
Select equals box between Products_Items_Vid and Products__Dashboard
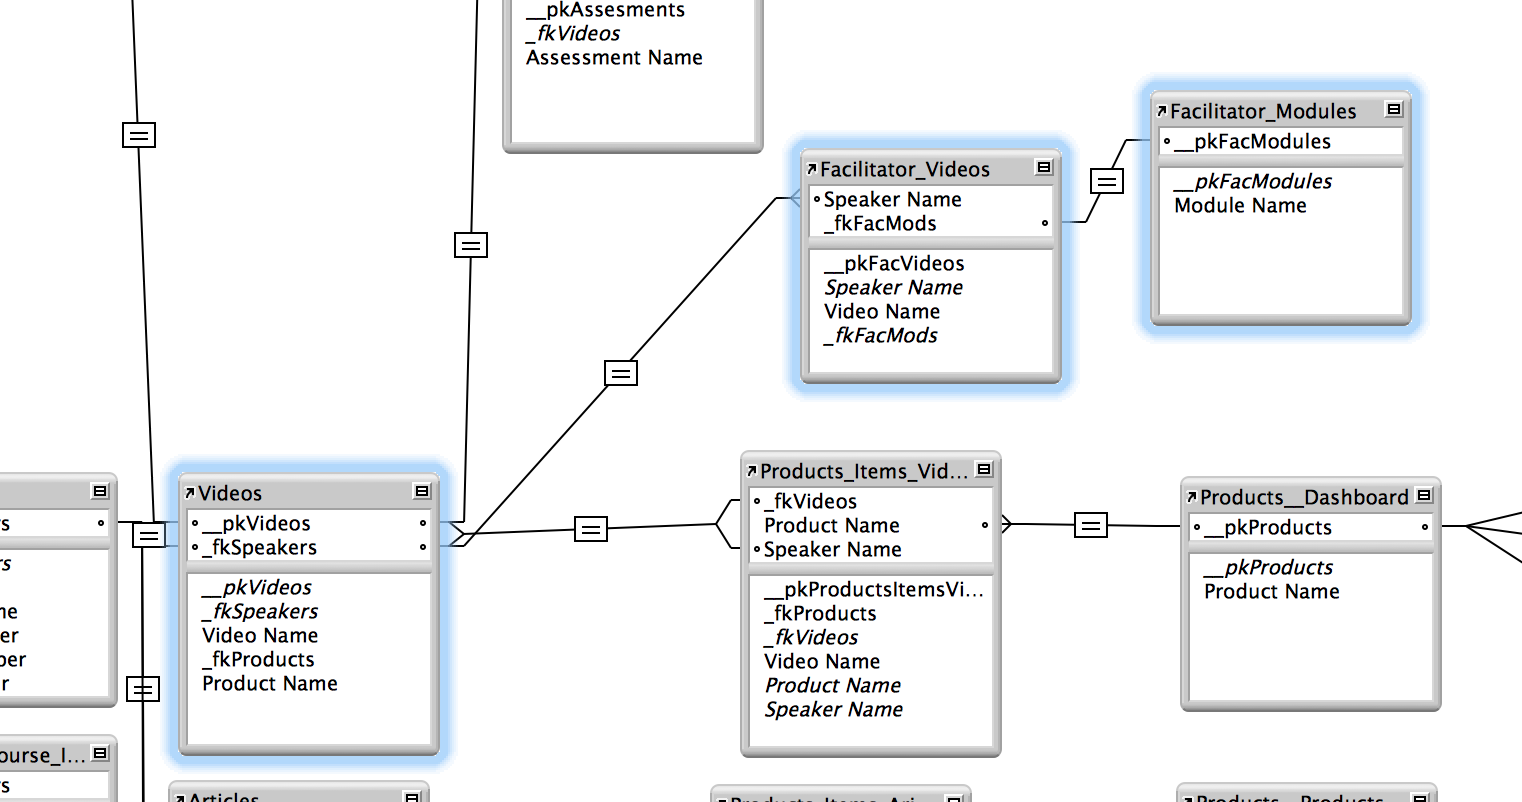pyautogui.click(x=1091, y=525)
